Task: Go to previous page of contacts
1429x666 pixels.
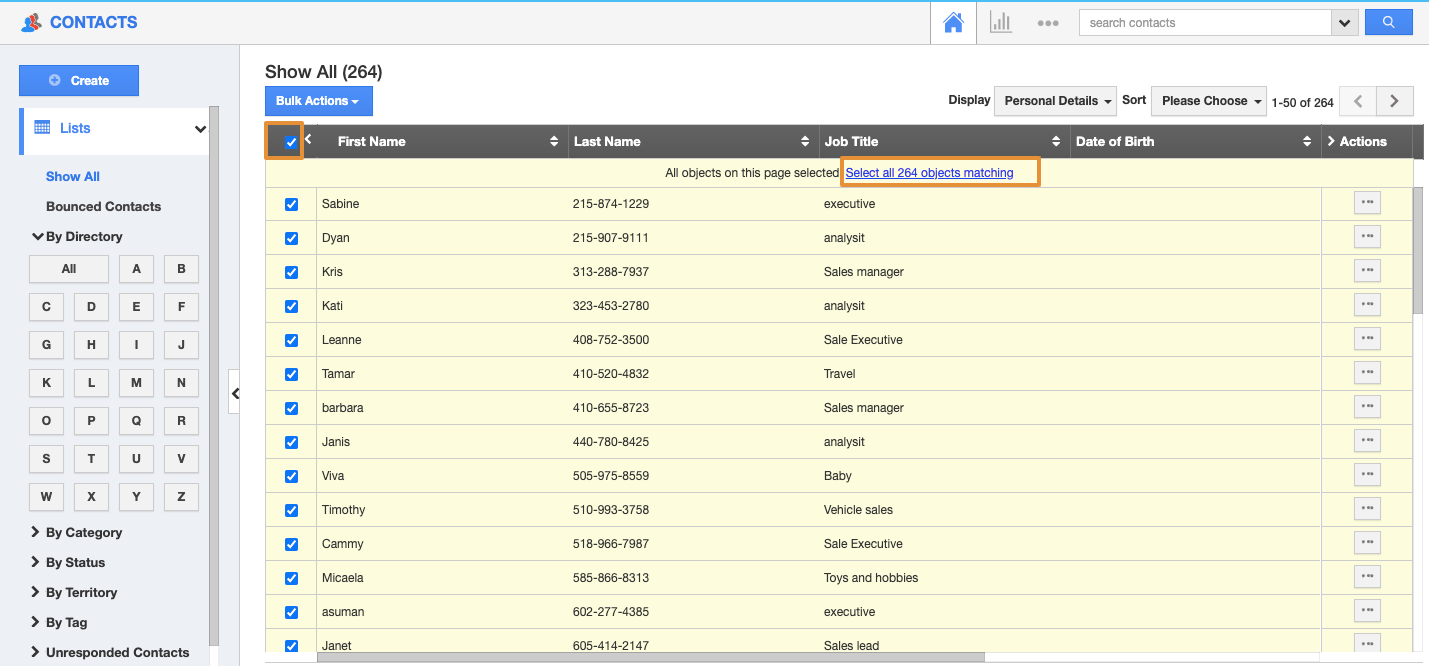Action: point(1357,101)
